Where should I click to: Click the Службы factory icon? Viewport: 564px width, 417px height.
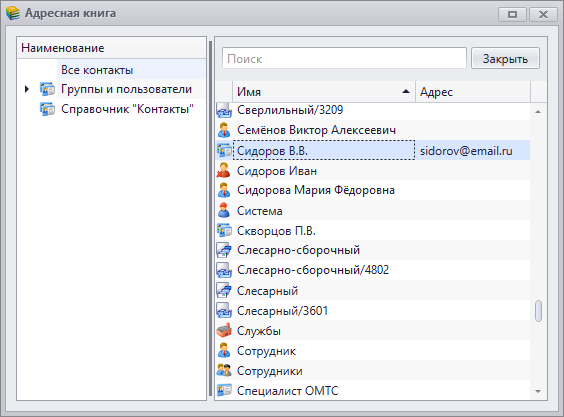pyautogui.click(x=224, y=331)
